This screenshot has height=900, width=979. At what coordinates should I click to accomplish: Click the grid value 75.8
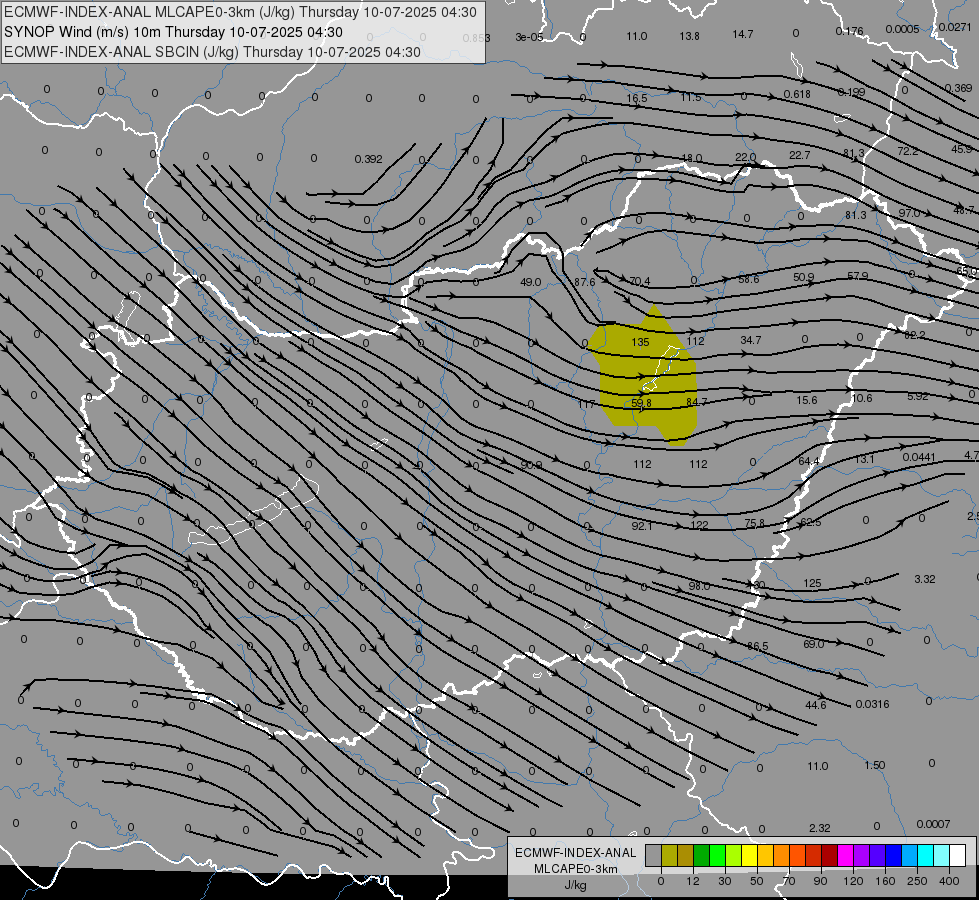(754, 523)
